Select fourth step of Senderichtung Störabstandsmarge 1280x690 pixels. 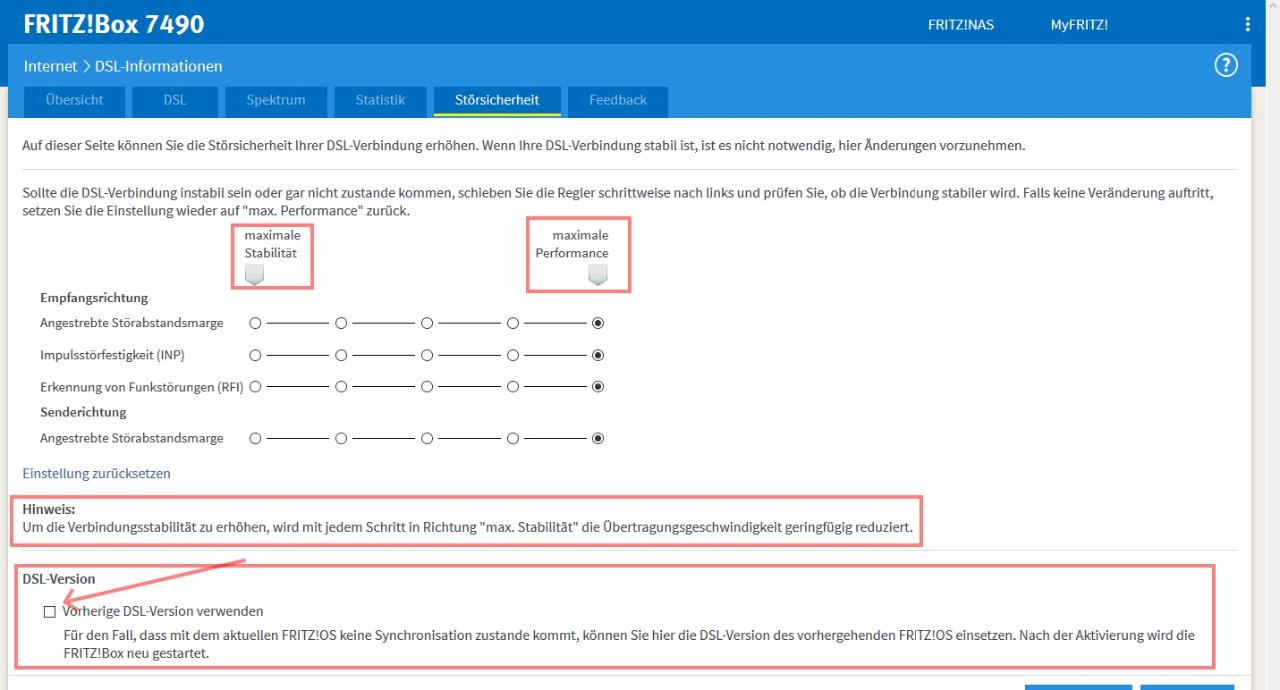click(513, 438)
